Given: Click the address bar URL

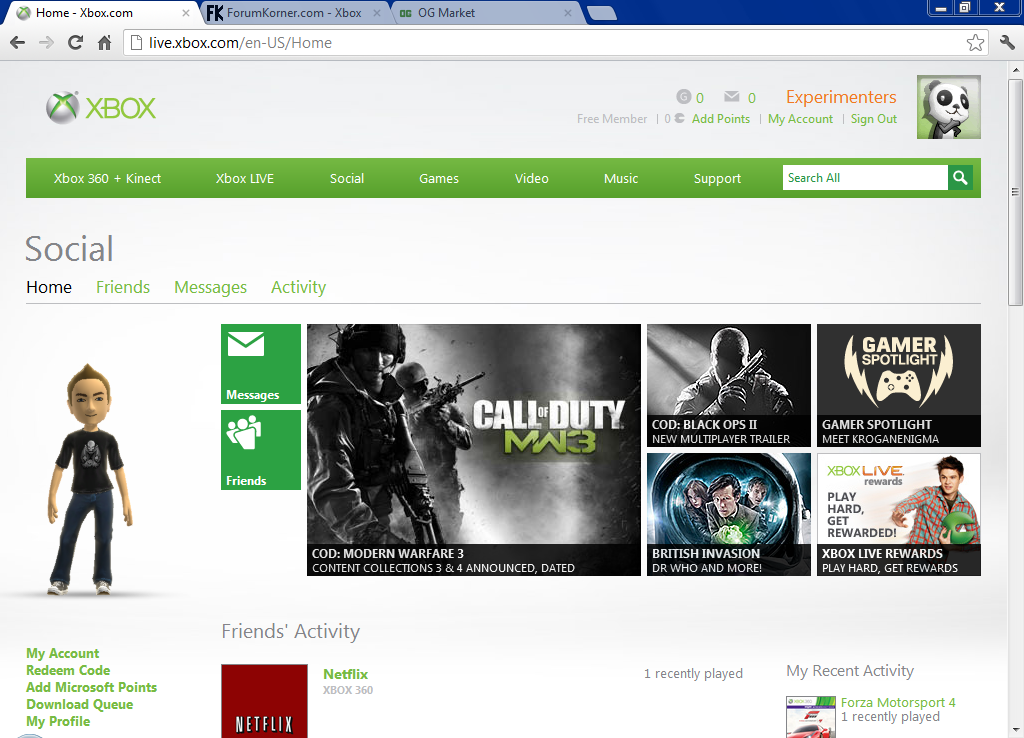Looking at the screenshot, I should [240, 43].
